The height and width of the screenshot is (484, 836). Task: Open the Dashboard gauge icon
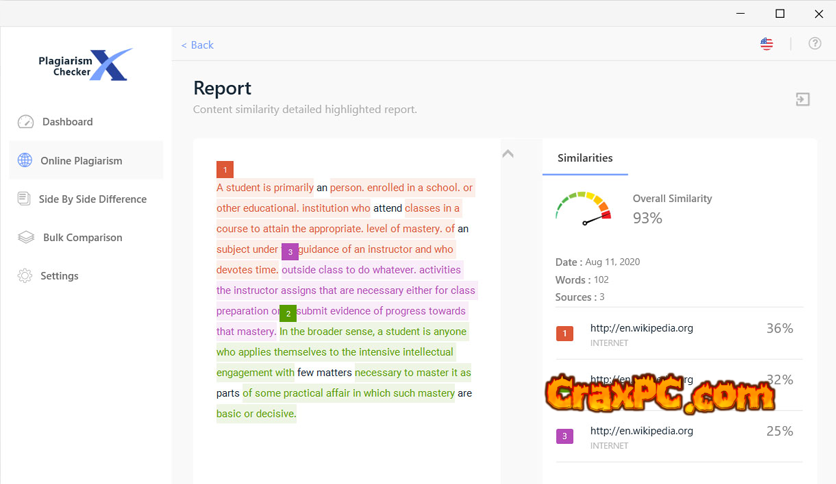pyautogui.click(x=26, y=122)
